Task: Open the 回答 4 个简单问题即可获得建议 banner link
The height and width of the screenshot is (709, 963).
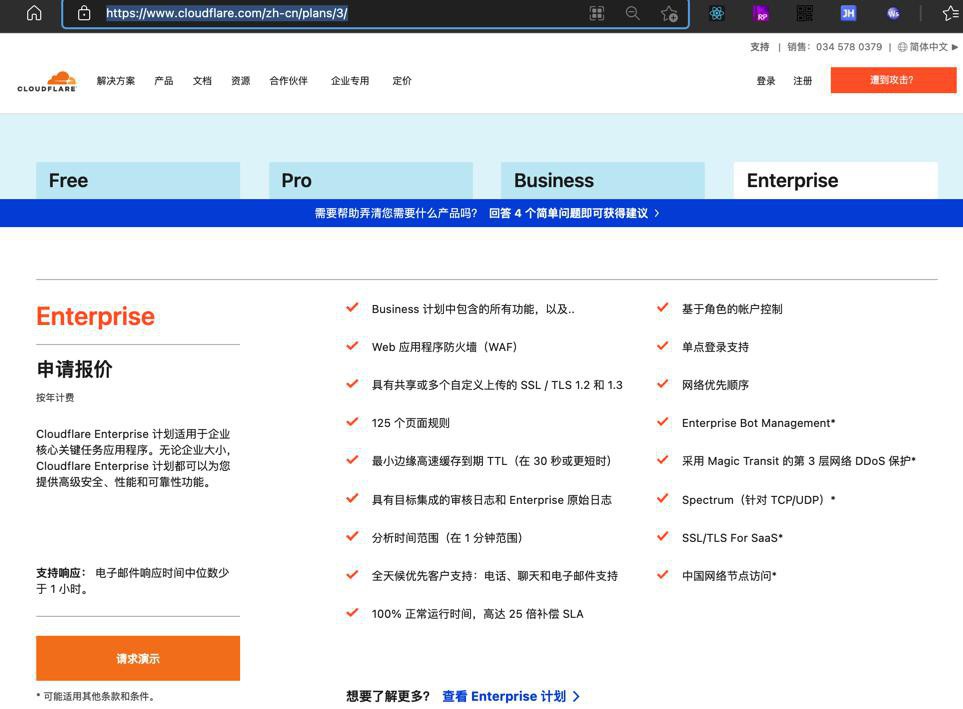Action: coord(574,213)
